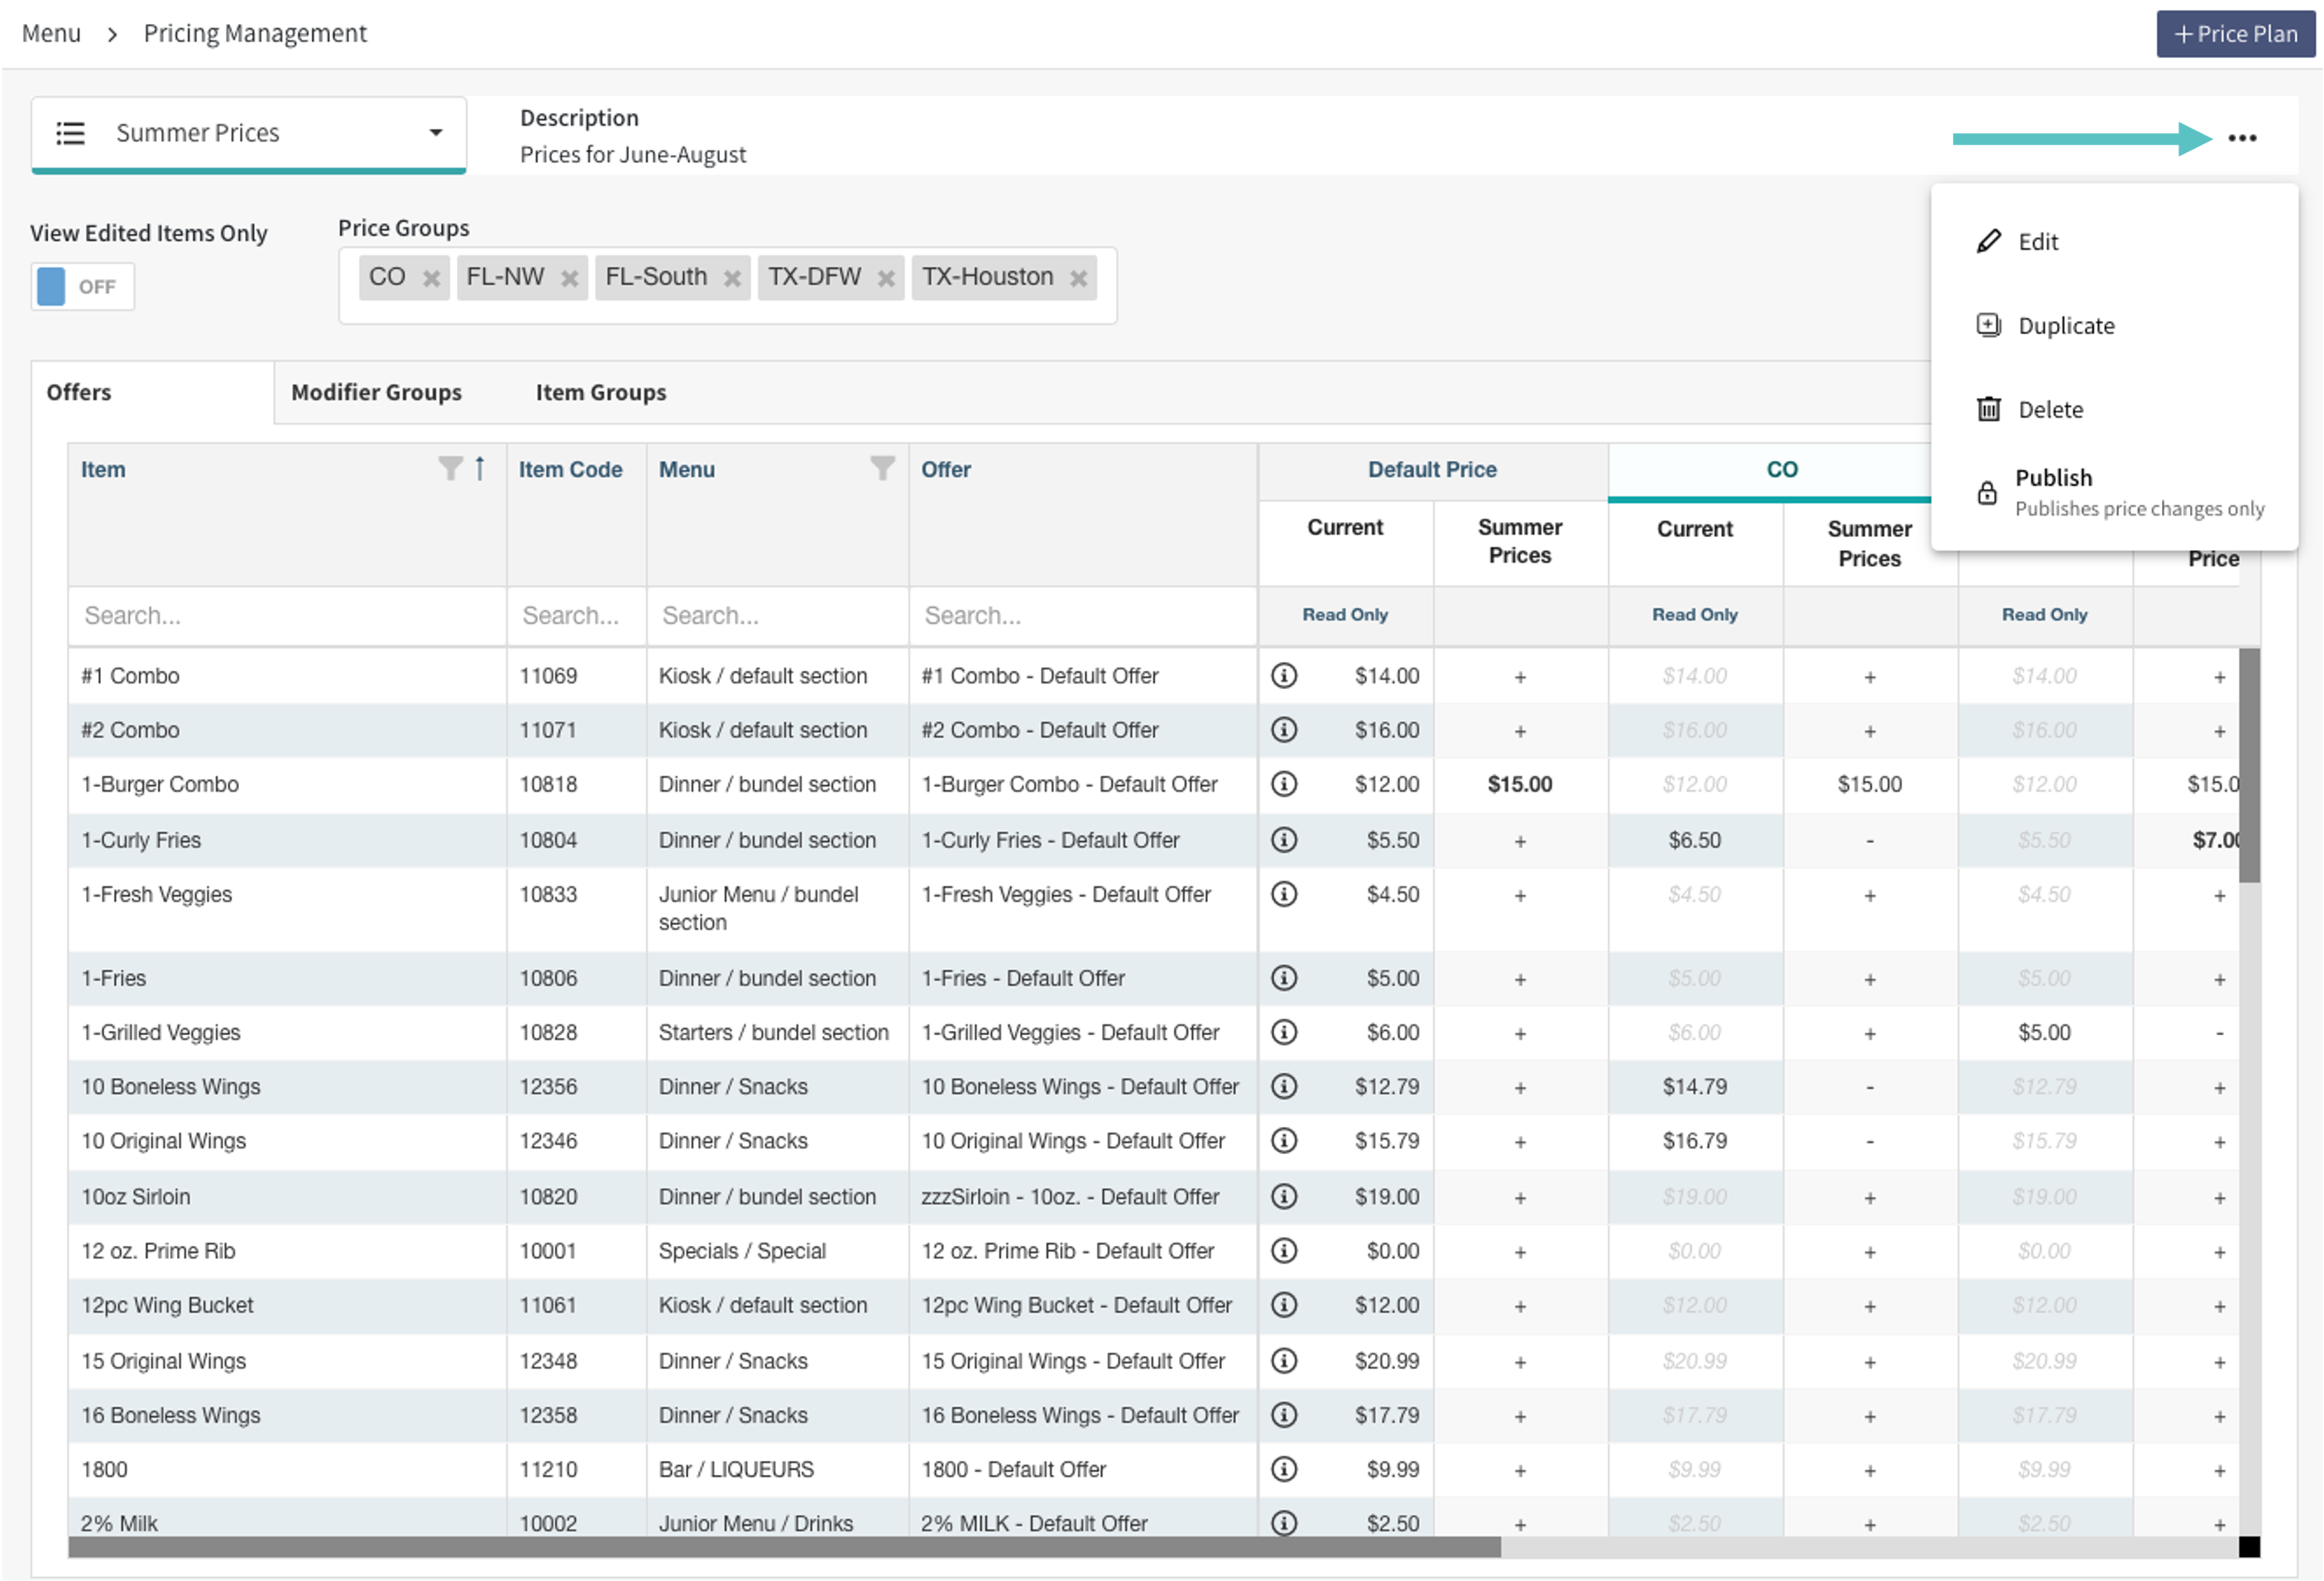Click the Menu breadcrumb link

pyautogui.click(x=51, y=34)
